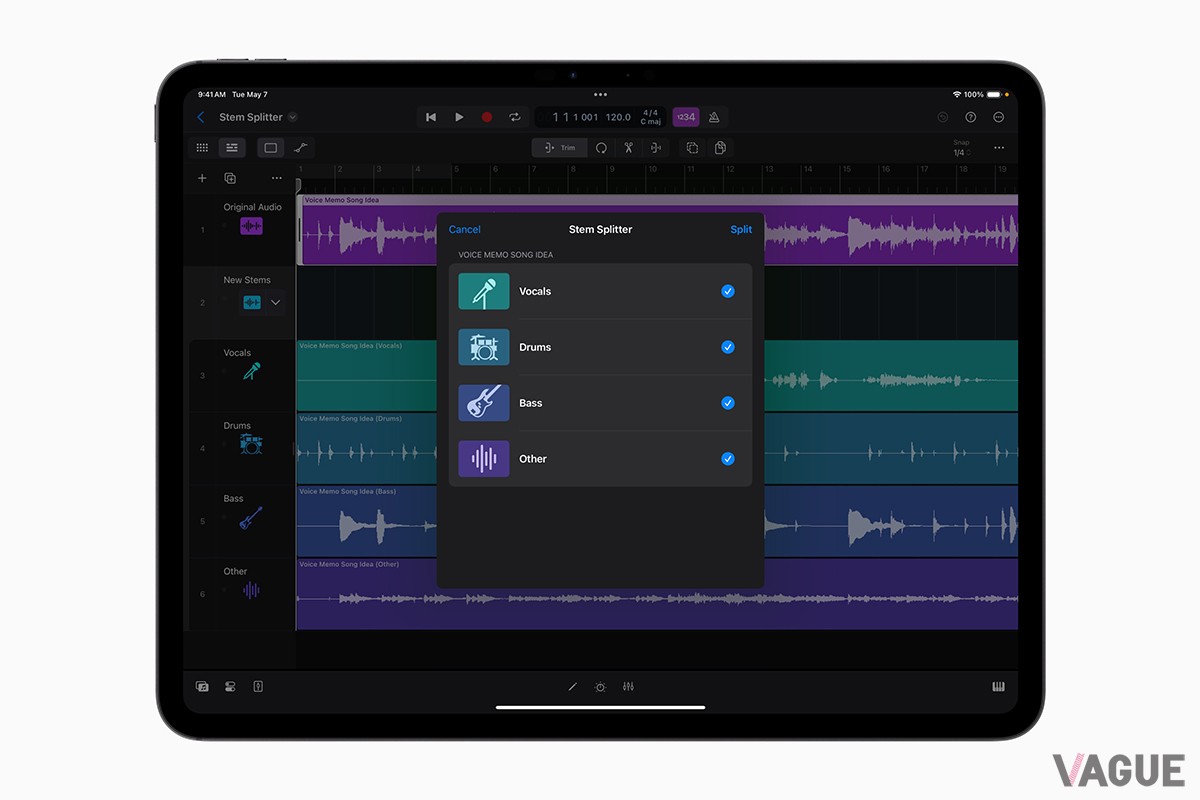
Task: Open the help question mark icon
Action: (970, 117)
